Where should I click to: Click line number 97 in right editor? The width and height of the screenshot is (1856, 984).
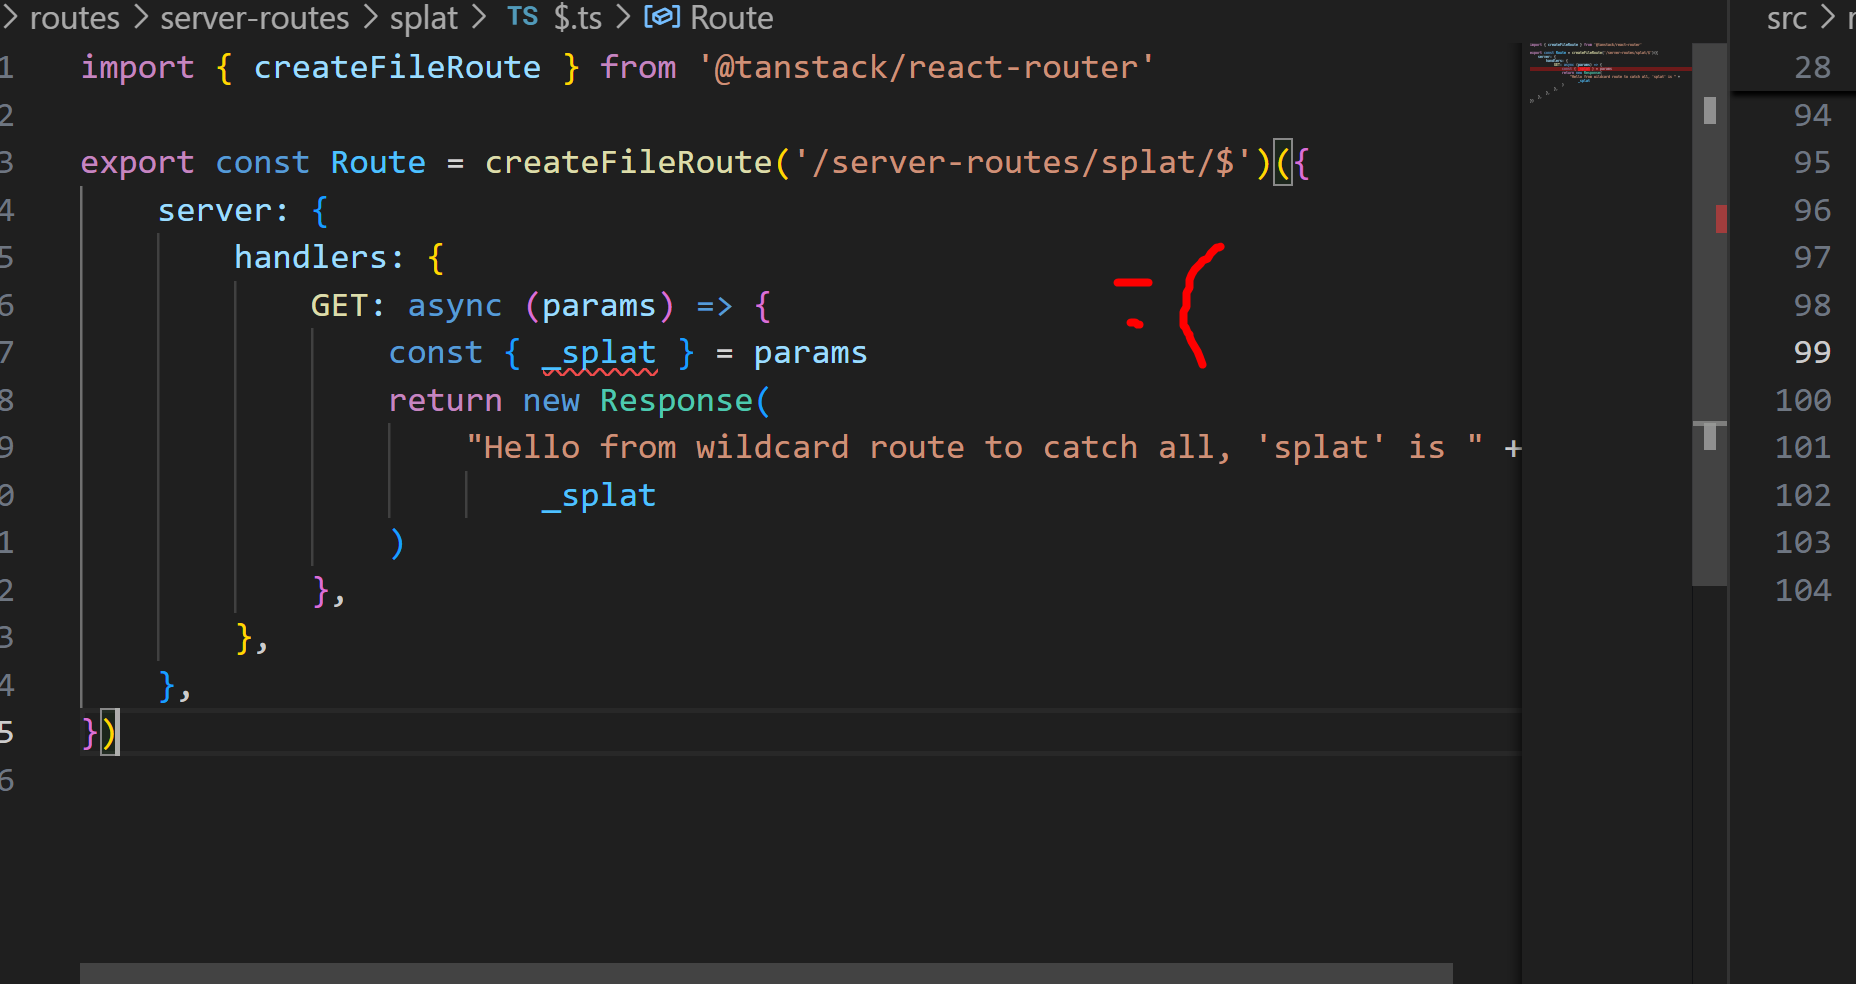[1812, 257]
